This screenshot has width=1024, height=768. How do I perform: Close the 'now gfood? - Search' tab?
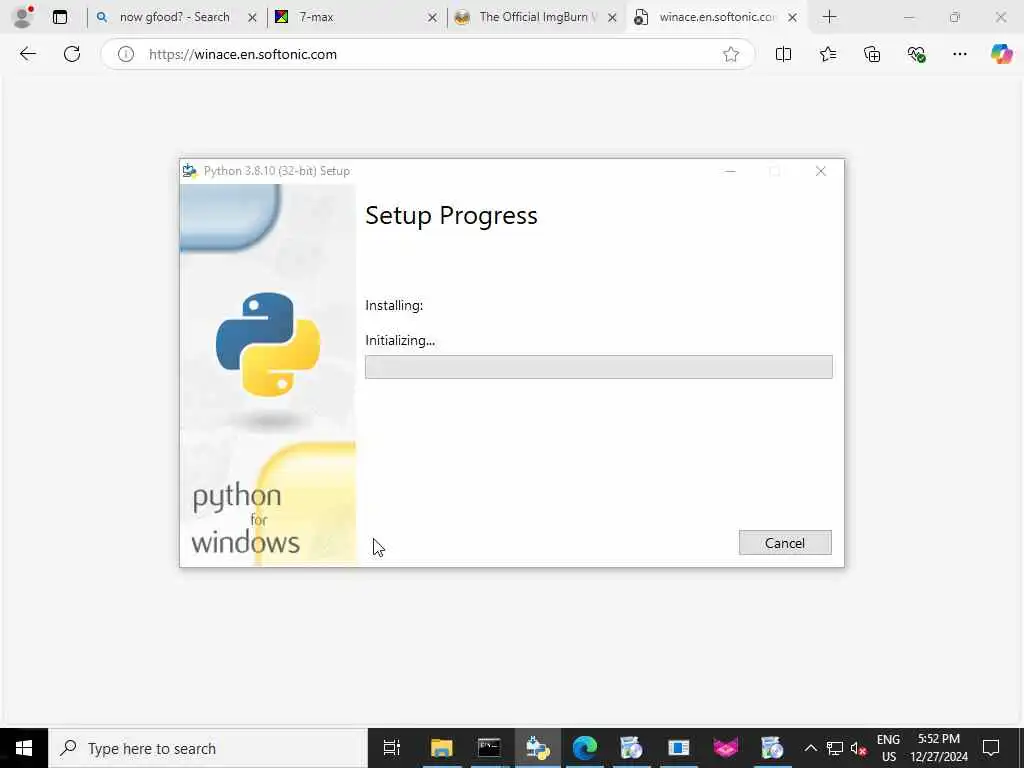252,18
